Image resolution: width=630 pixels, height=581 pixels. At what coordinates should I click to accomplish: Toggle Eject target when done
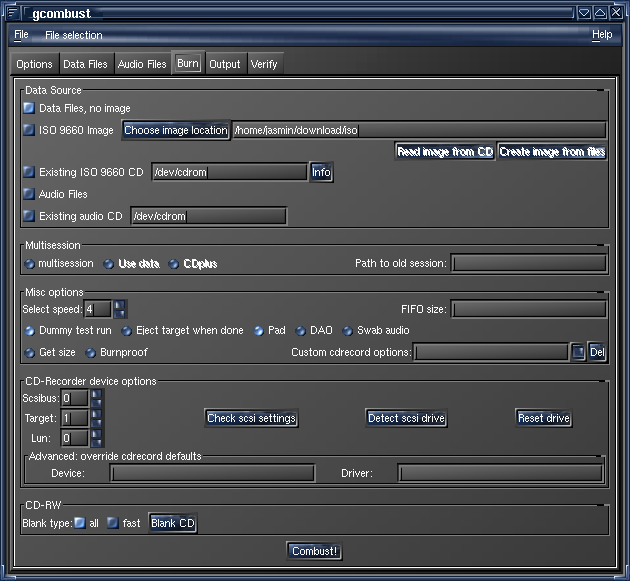click(x=127, y=330)
